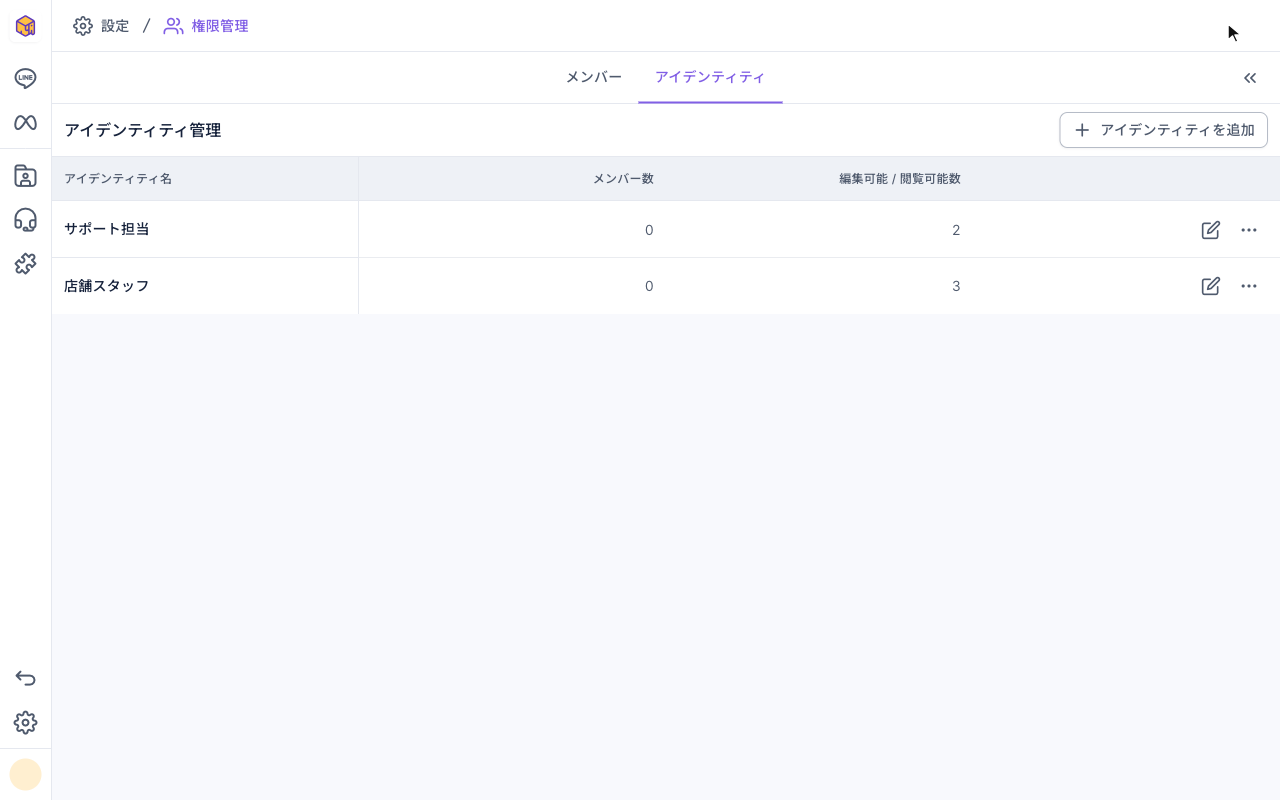The image size is (1280, 800).
Task: Open the settings gear at the bottom of the sidebar
Action: point(25,722)
